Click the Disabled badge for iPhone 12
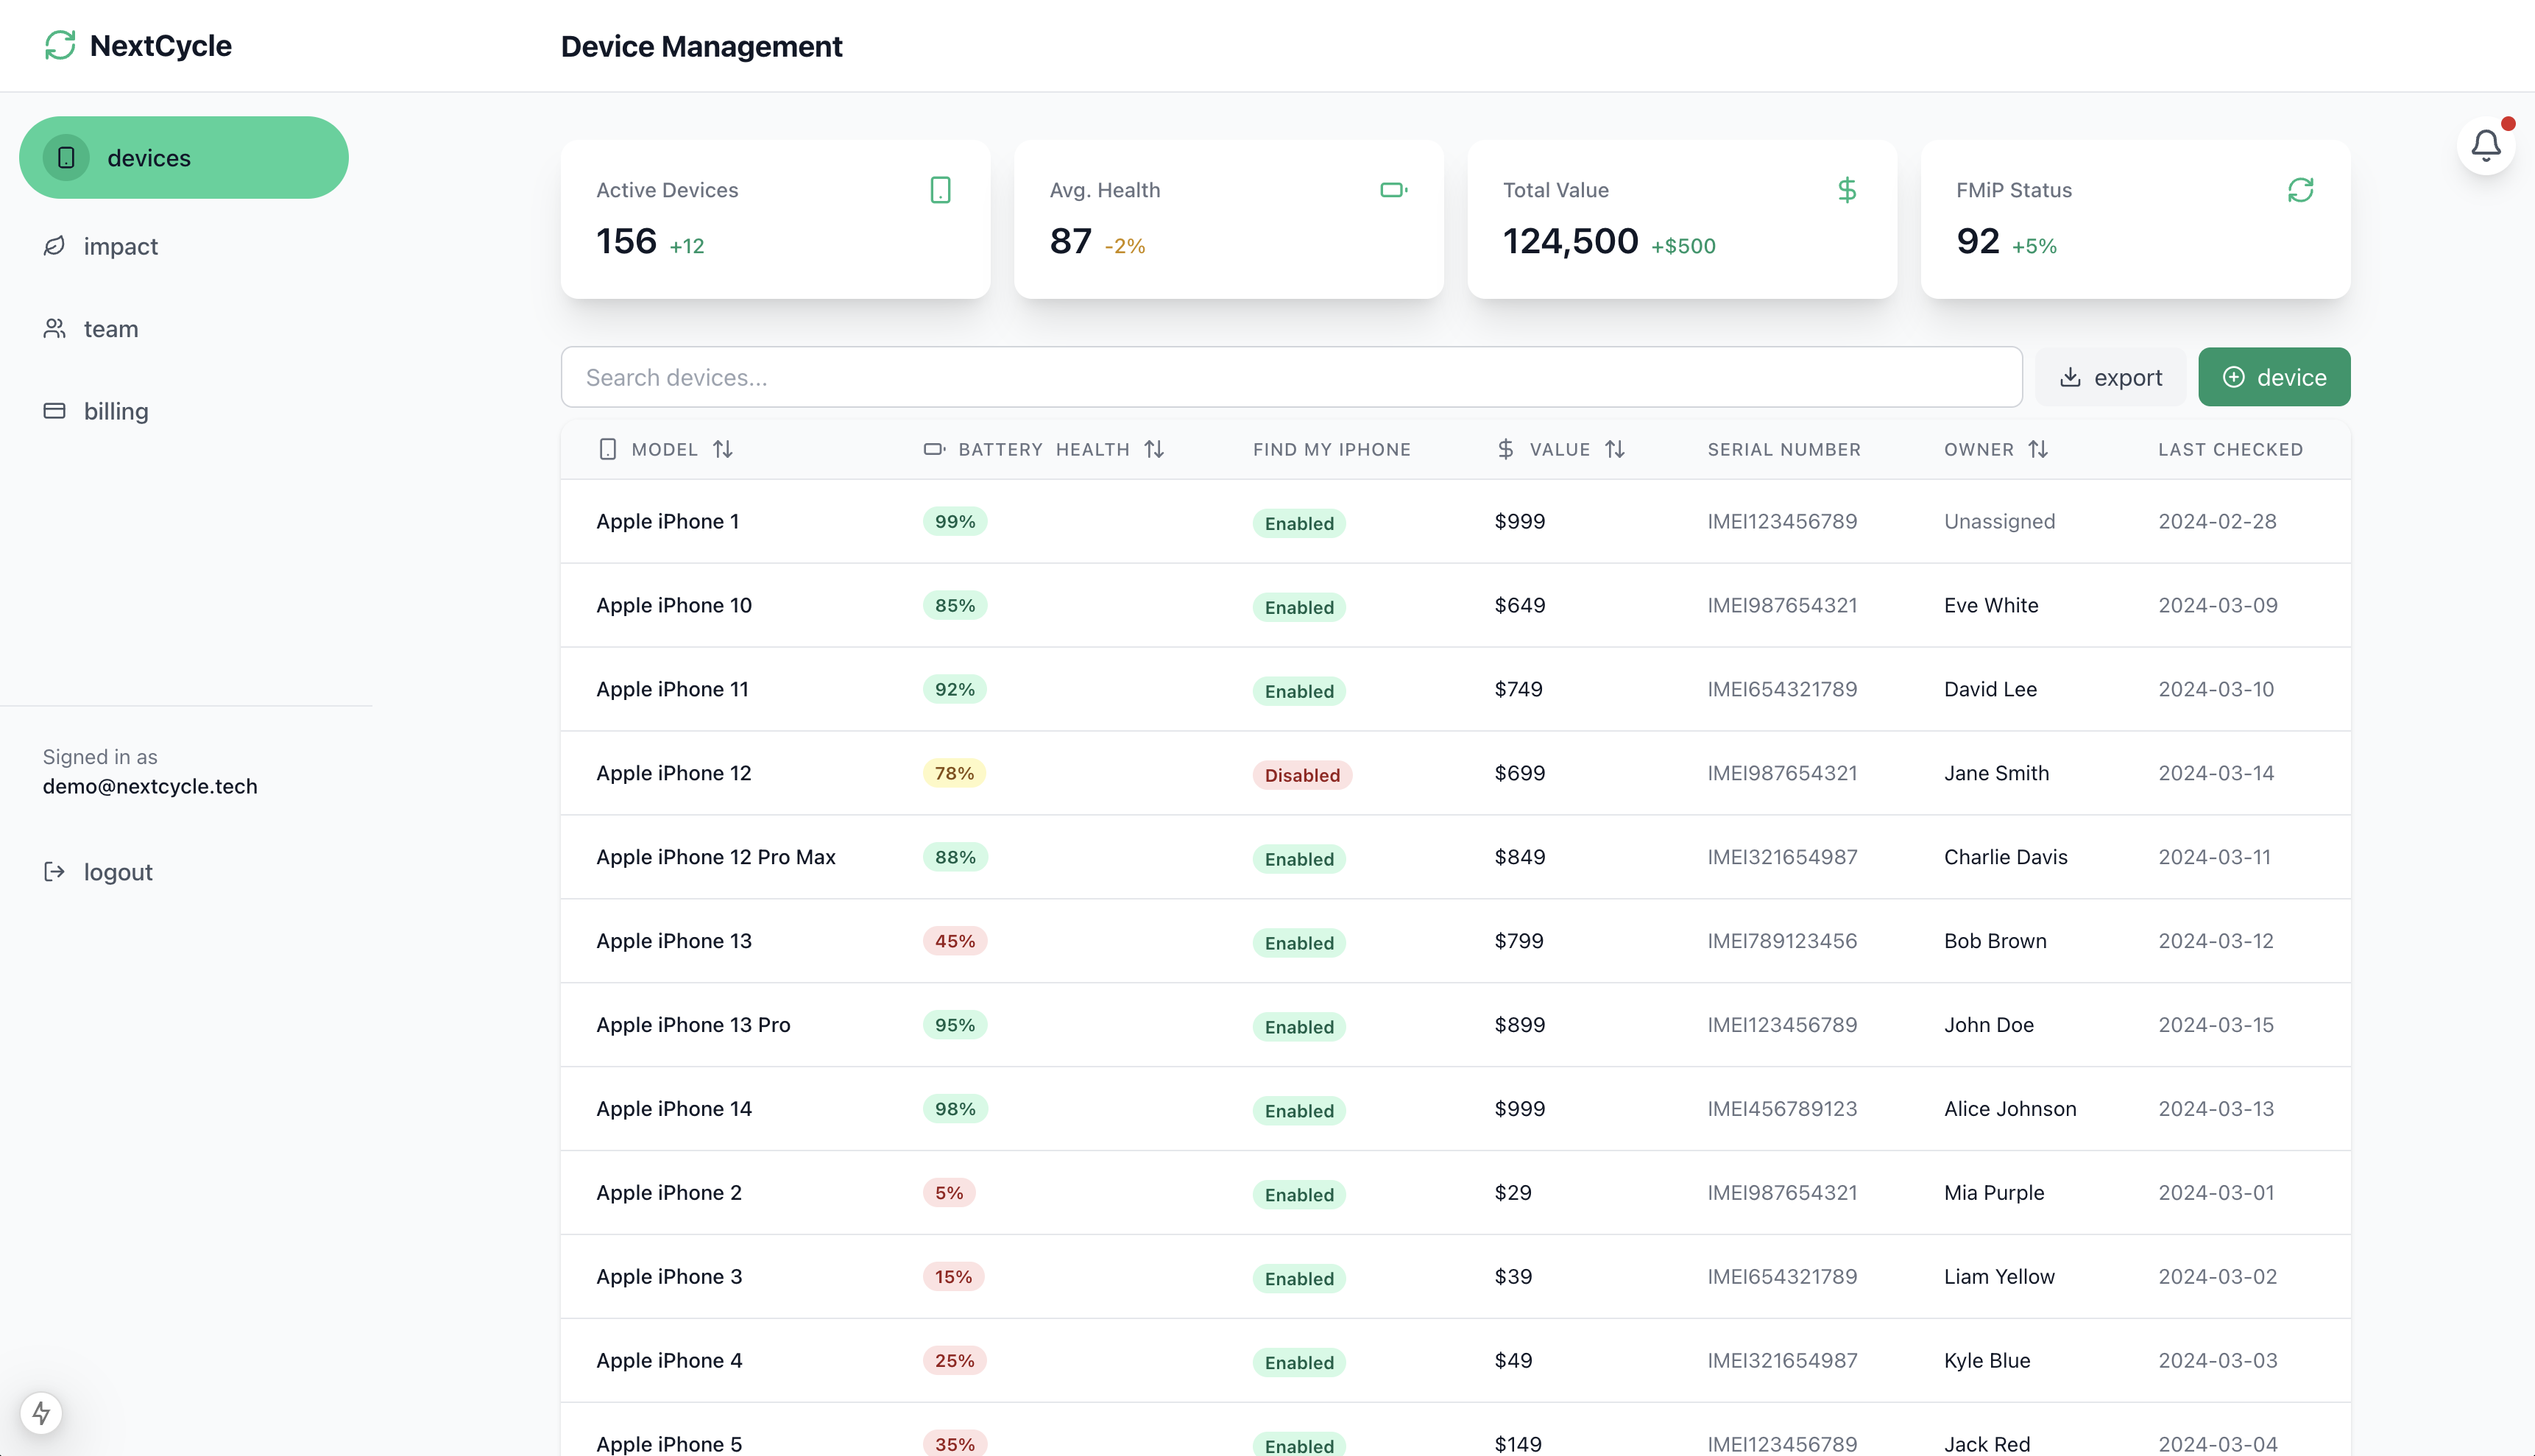The width and height of the screenshot is (2535, 1456). coord(1302,775)
